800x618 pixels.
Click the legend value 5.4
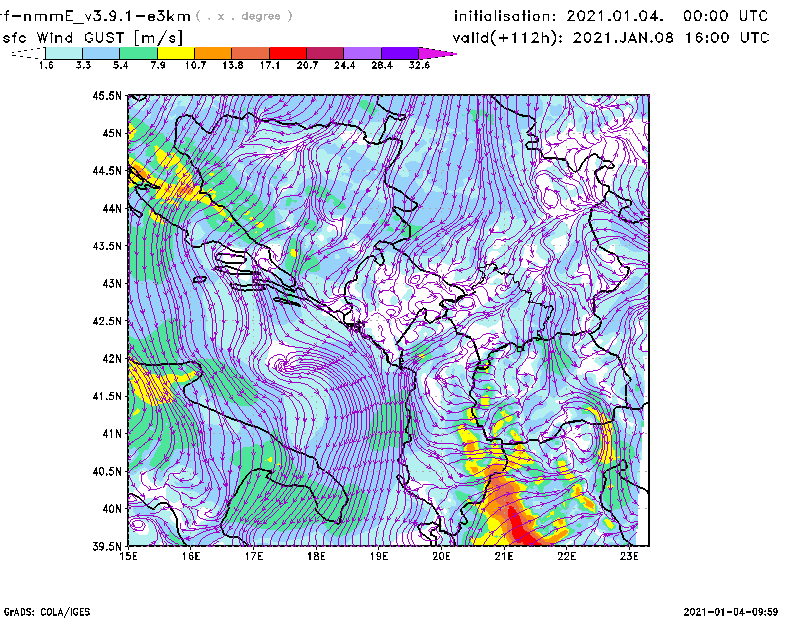(120, 65)
